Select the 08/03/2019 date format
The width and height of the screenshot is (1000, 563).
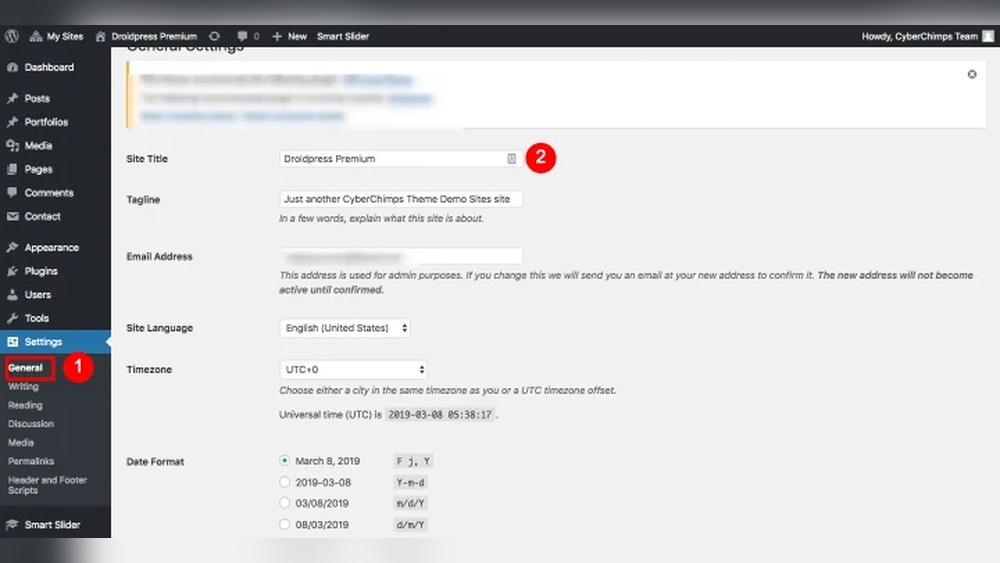284,525
